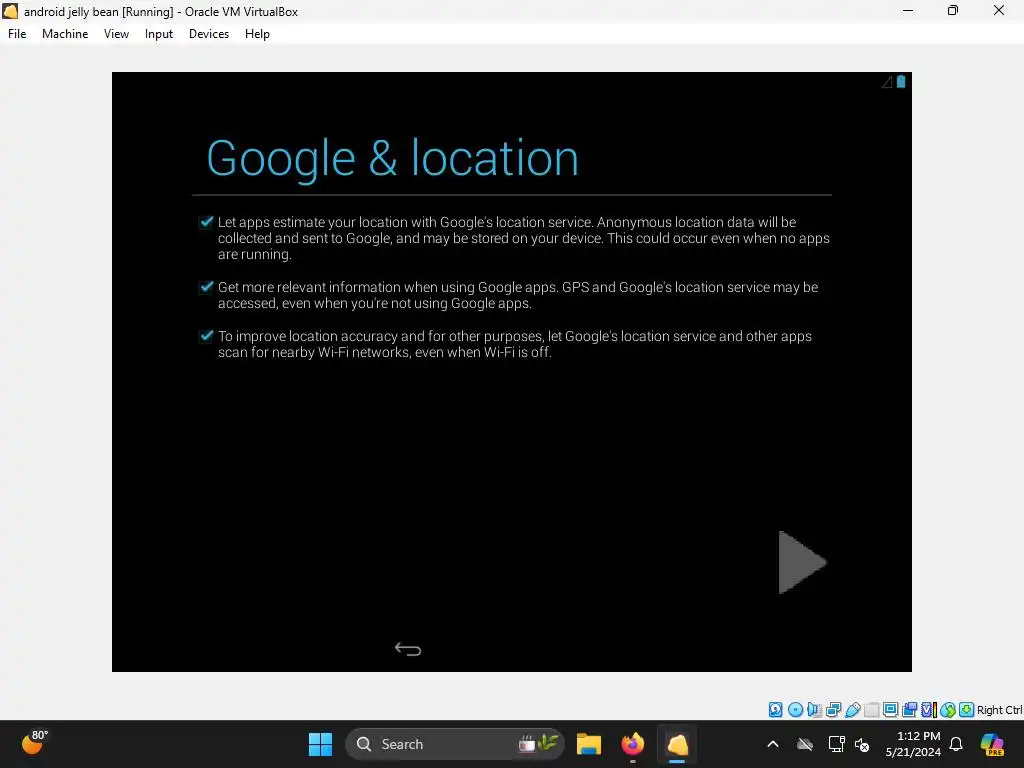
Task: Open the View menu
Action: point(116,34)
